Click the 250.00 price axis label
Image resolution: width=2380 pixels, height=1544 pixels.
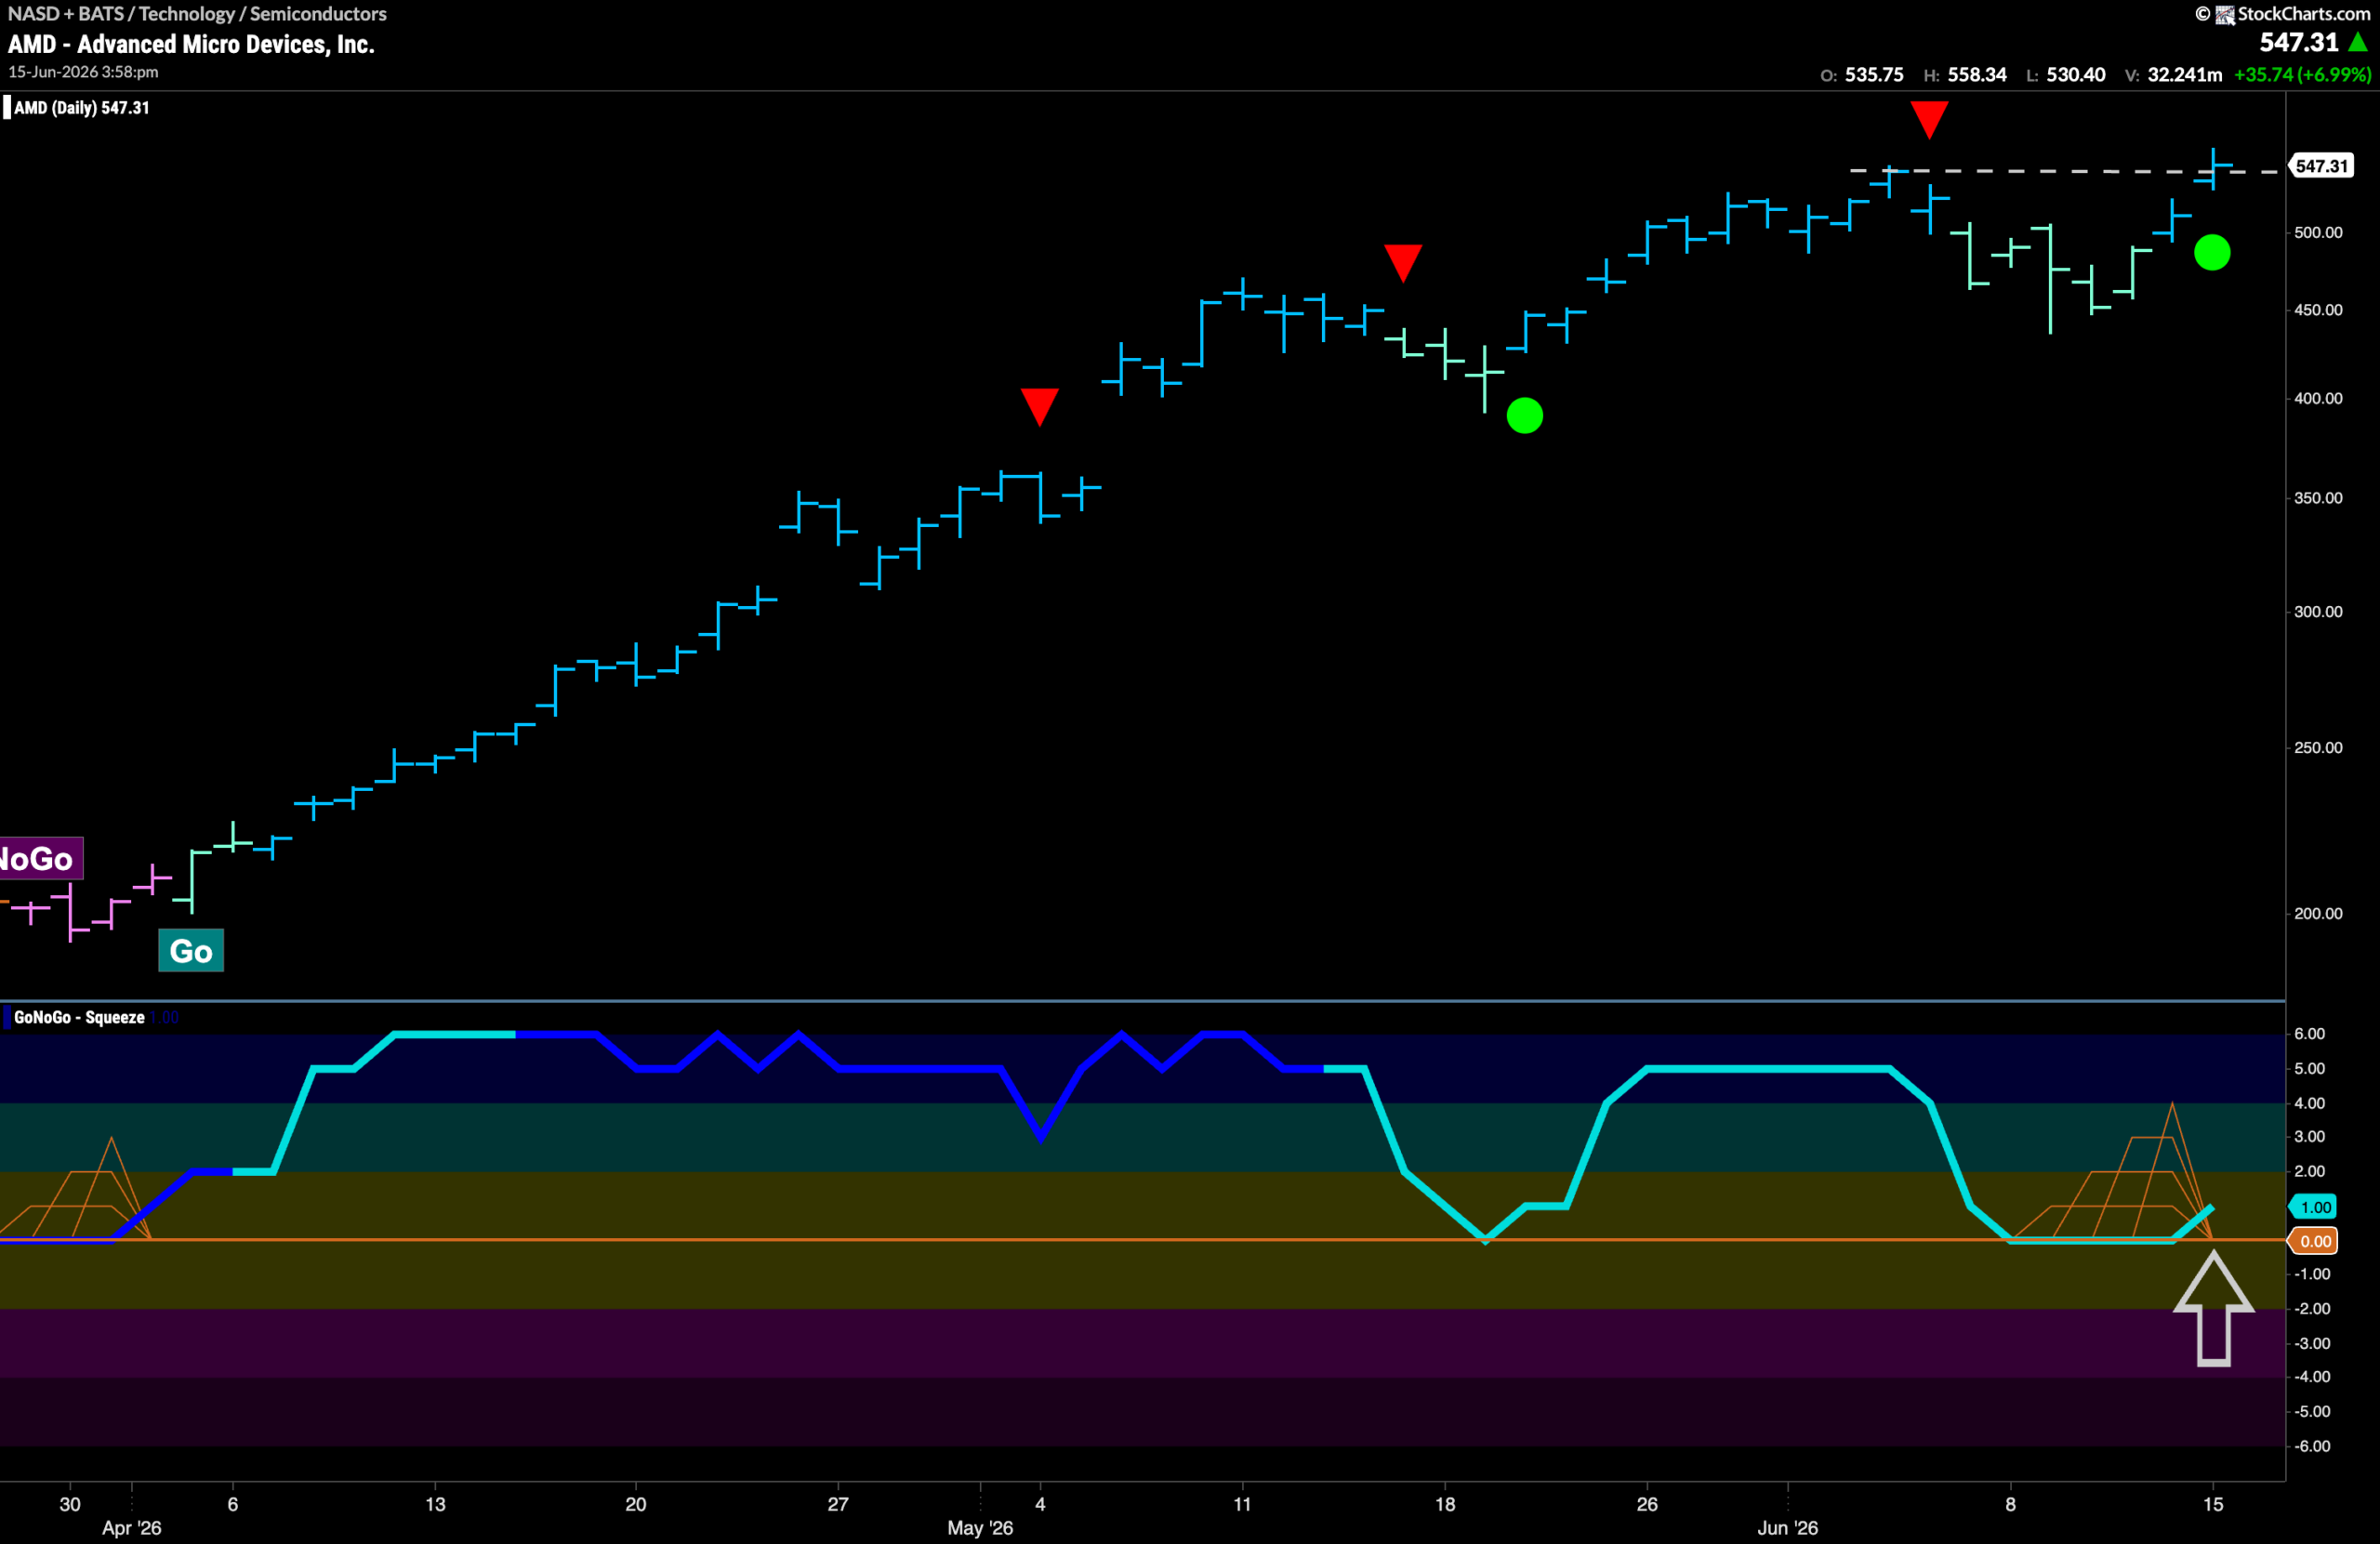pos(2318,748)
